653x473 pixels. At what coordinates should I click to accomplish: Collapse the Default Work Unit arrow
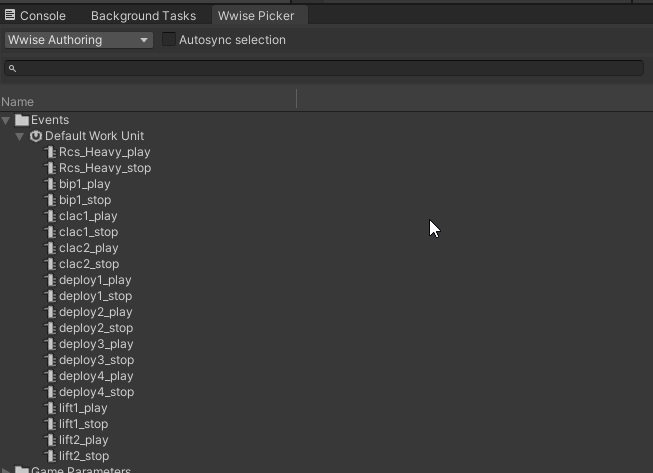tap(20, 137)
